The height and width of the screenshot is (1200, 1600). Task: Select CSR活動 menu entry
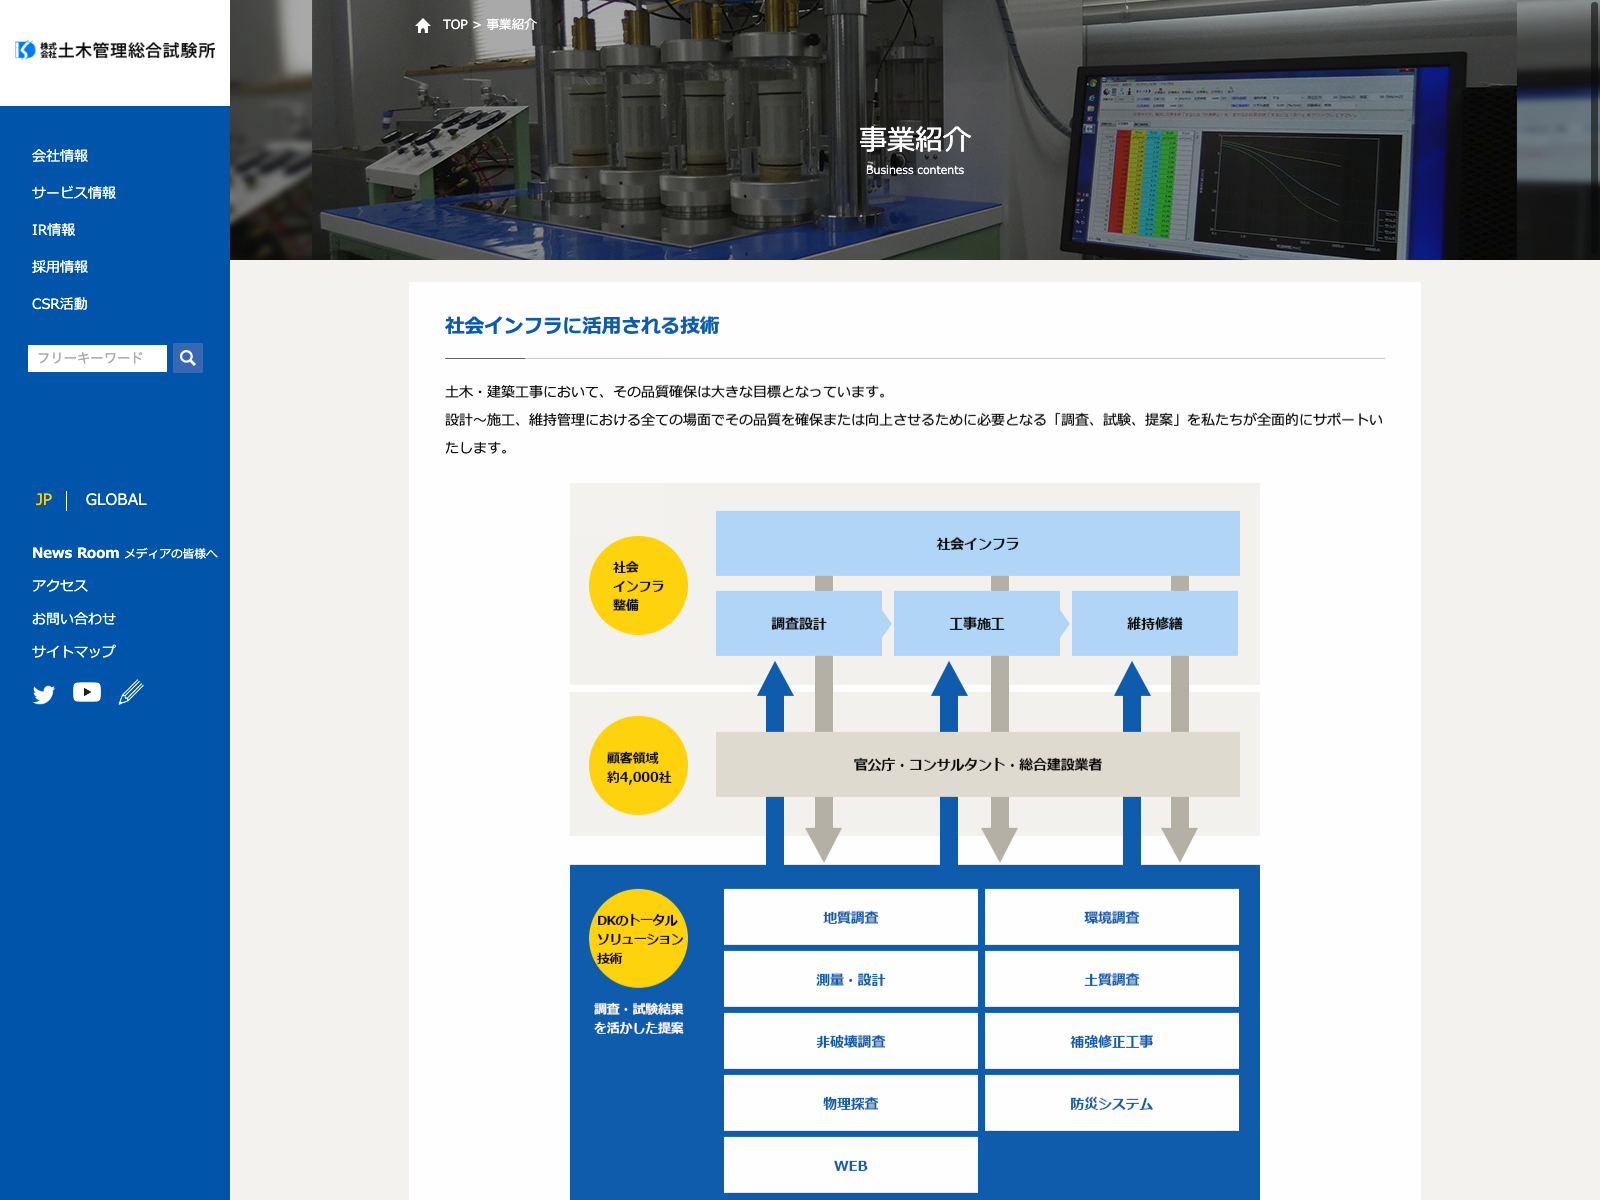[x=60, y=304]
